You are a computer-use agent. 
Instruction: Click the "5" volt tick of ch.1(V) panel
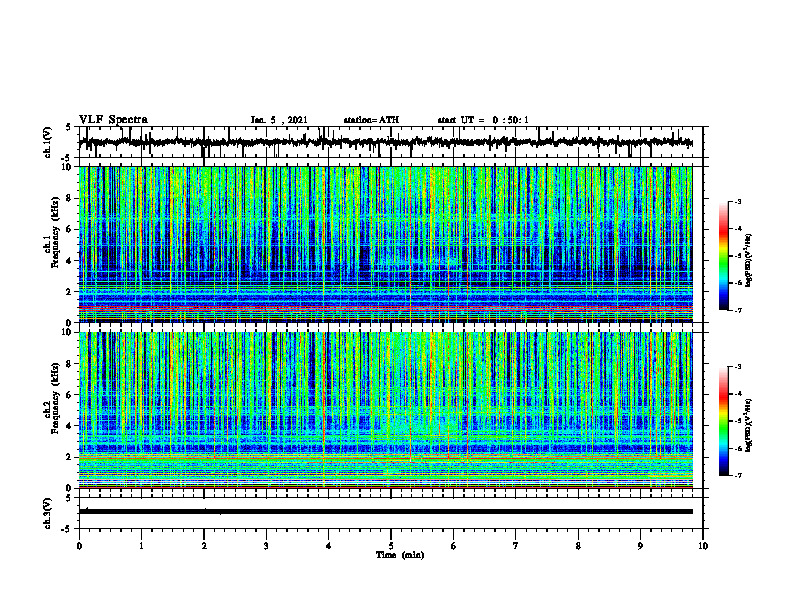click(69, 127)
